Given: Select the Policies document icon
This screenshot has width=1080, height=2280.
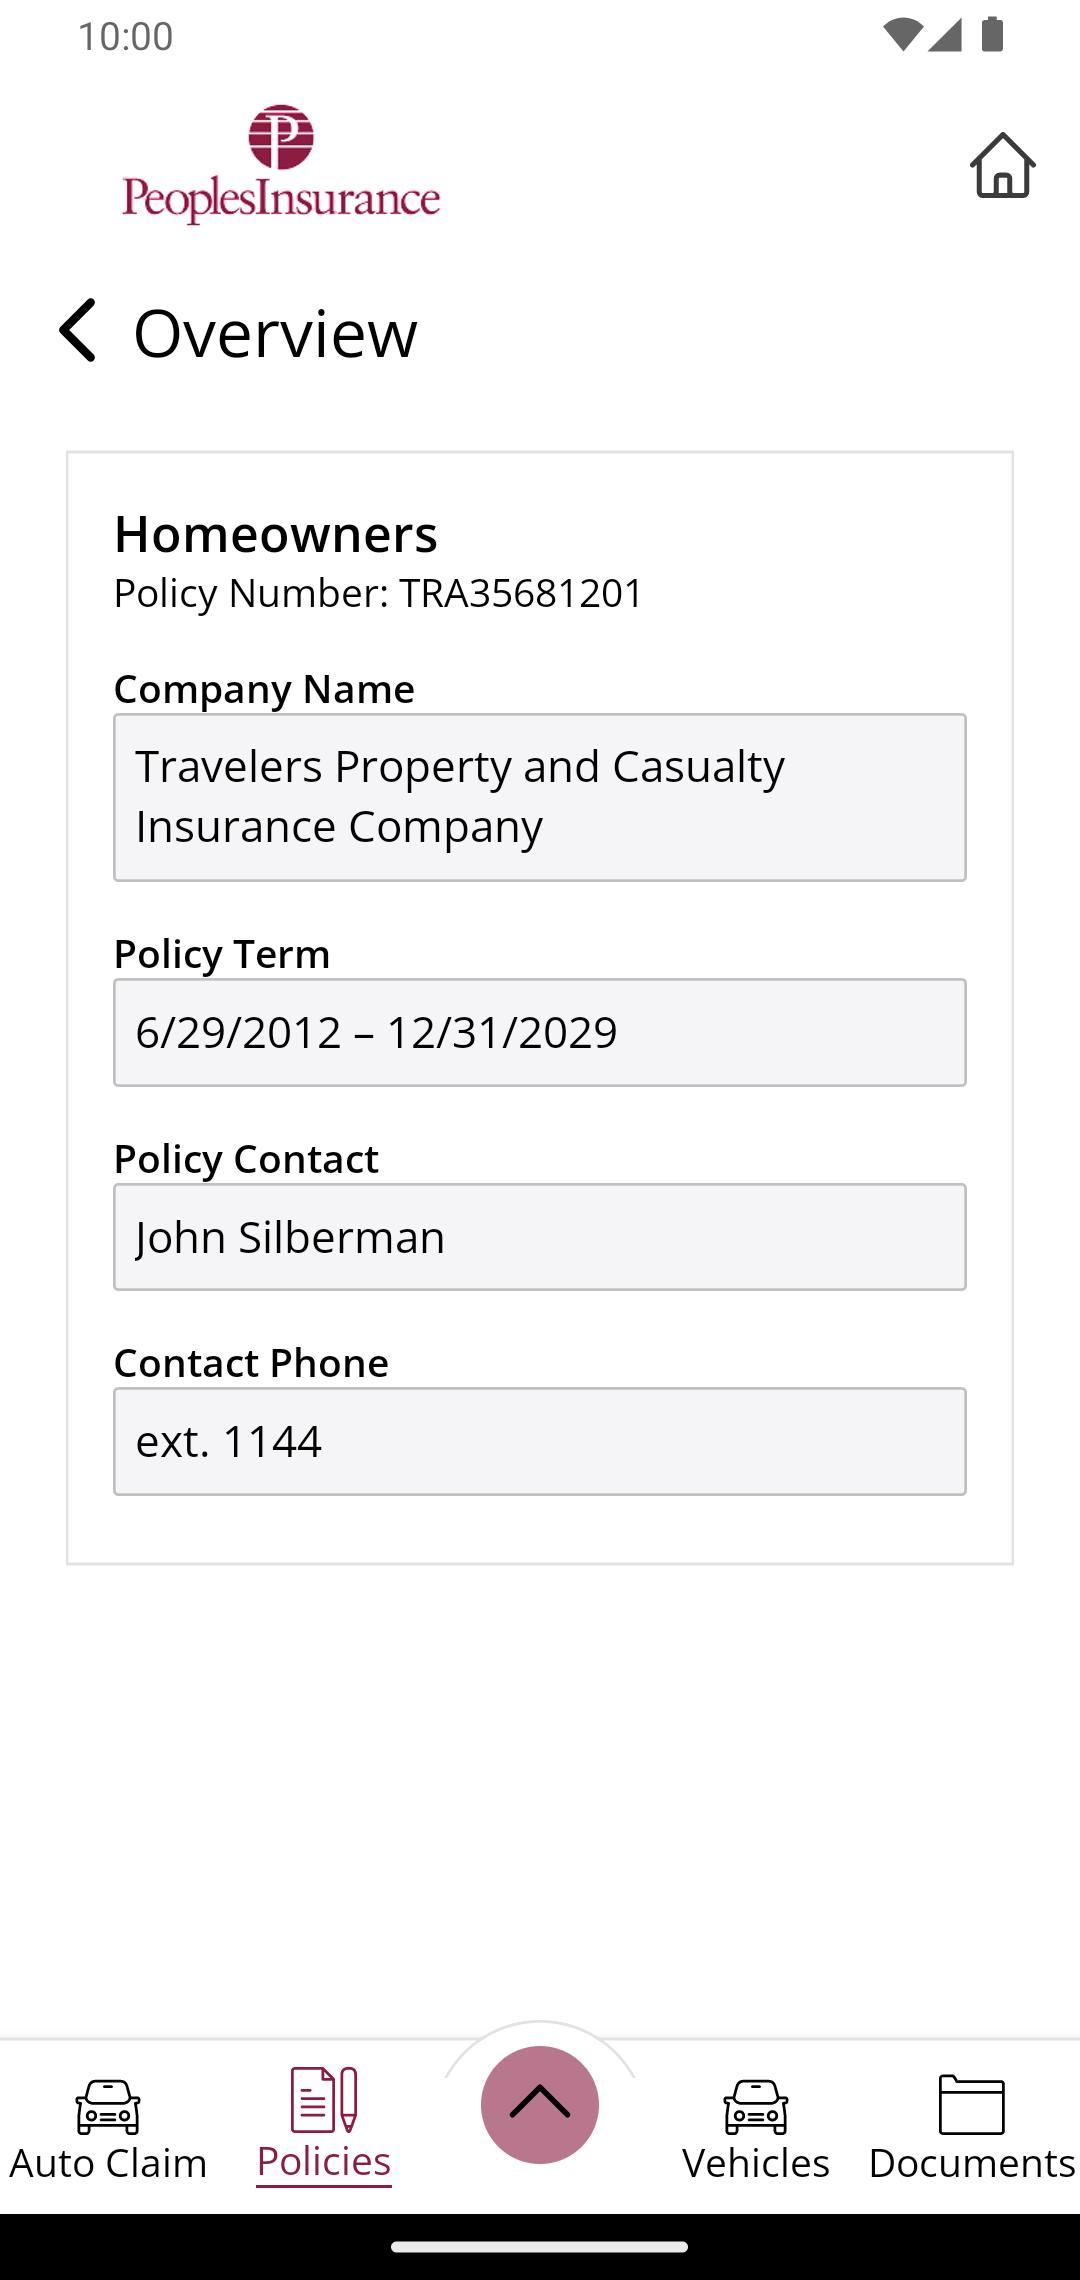Looking at the screenshot, I should point(323,2100).
